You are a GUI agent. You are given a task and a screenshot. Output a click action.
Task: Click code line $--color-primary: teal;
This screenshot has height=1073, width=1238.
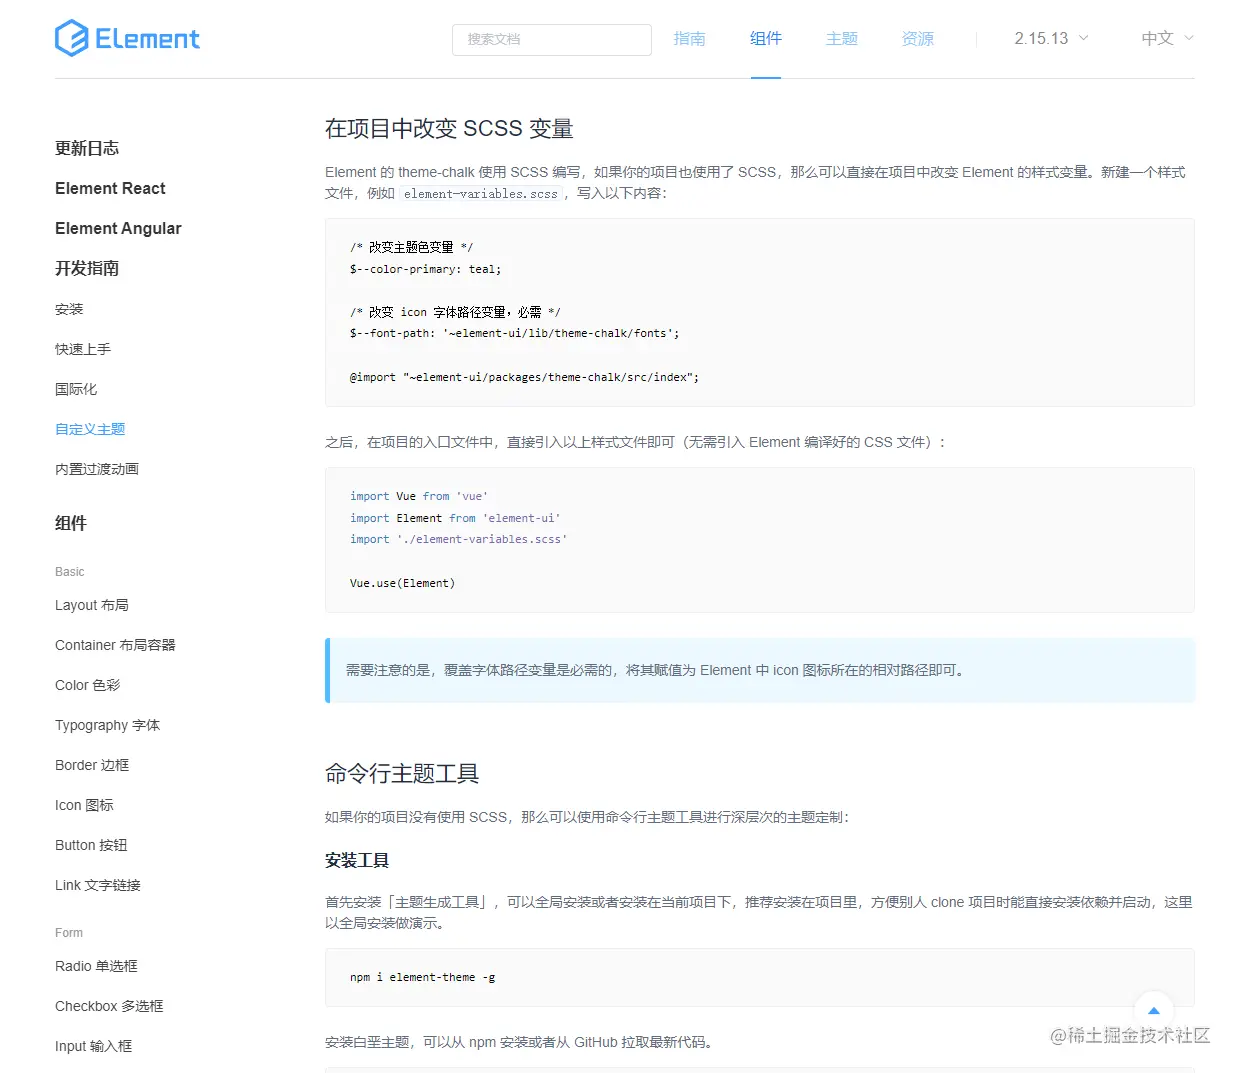[x=425, y=269]
